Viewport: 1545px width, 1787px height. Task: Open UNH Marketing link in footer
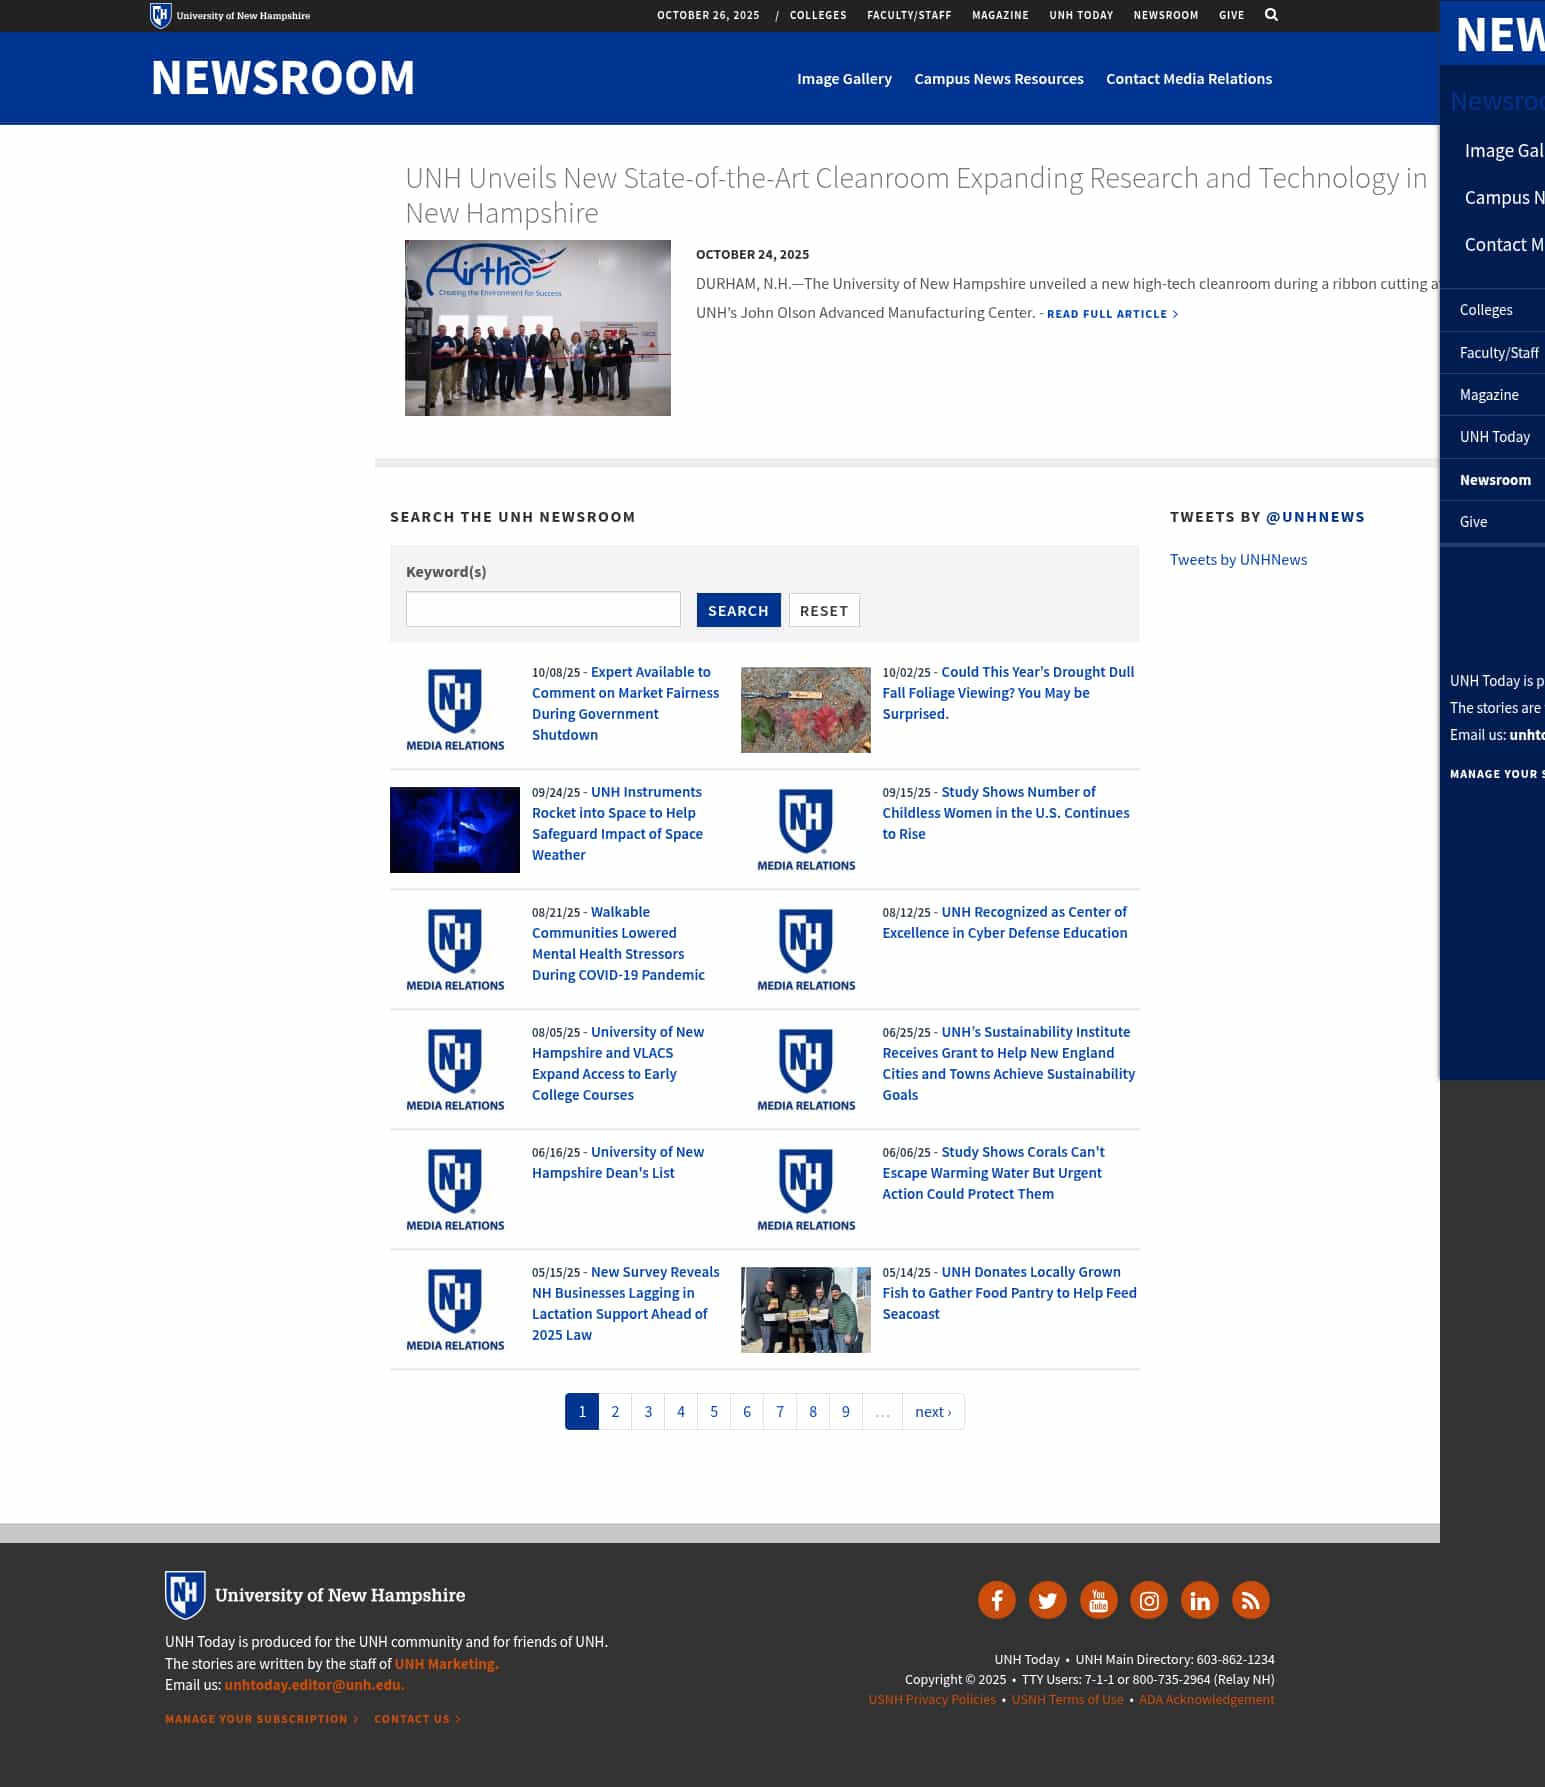(x=446, y=1664)
